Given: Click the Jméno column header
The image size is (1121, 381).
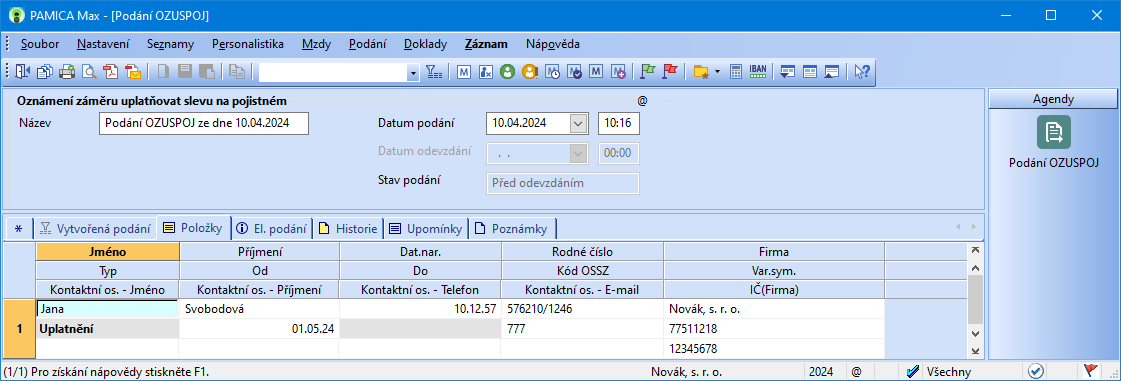Looking at the screenshot, I should 107,252.
